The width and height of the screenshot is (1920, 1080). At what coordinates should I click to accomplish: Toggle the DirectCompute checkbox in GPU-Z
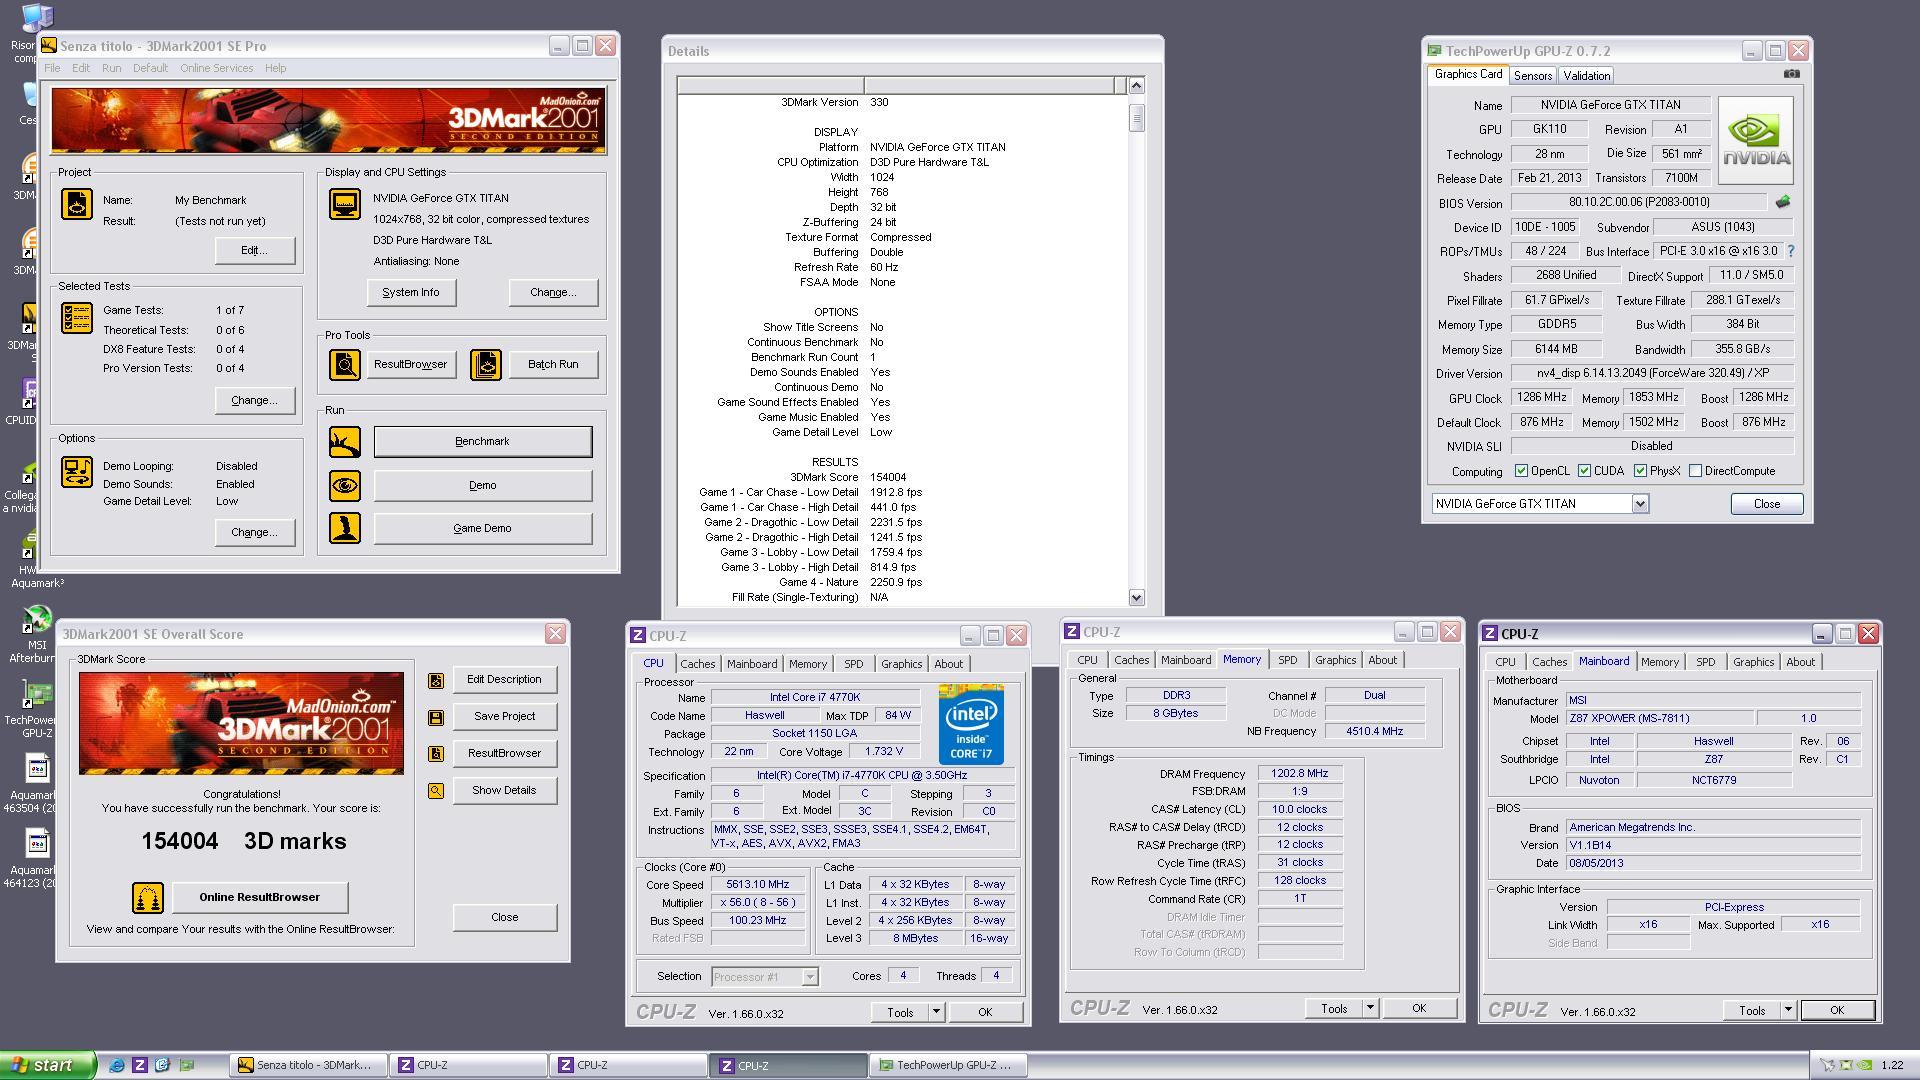[1695, 471]
